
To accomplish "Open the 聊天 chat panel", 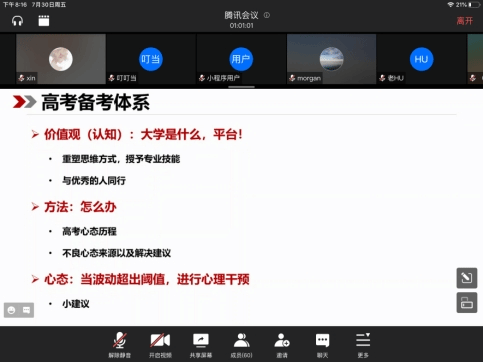I will (x=322, y=345).
